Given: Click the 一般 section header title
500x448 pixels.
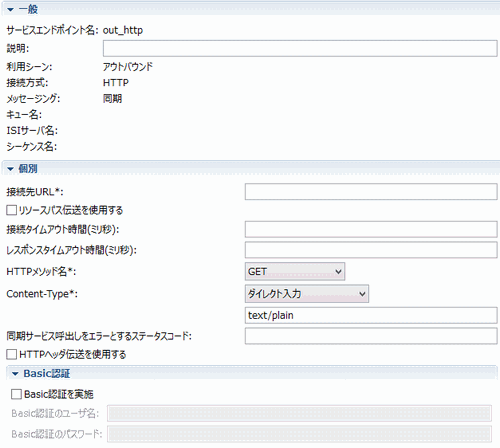Looking at the screenshot, I should [28, 9].
